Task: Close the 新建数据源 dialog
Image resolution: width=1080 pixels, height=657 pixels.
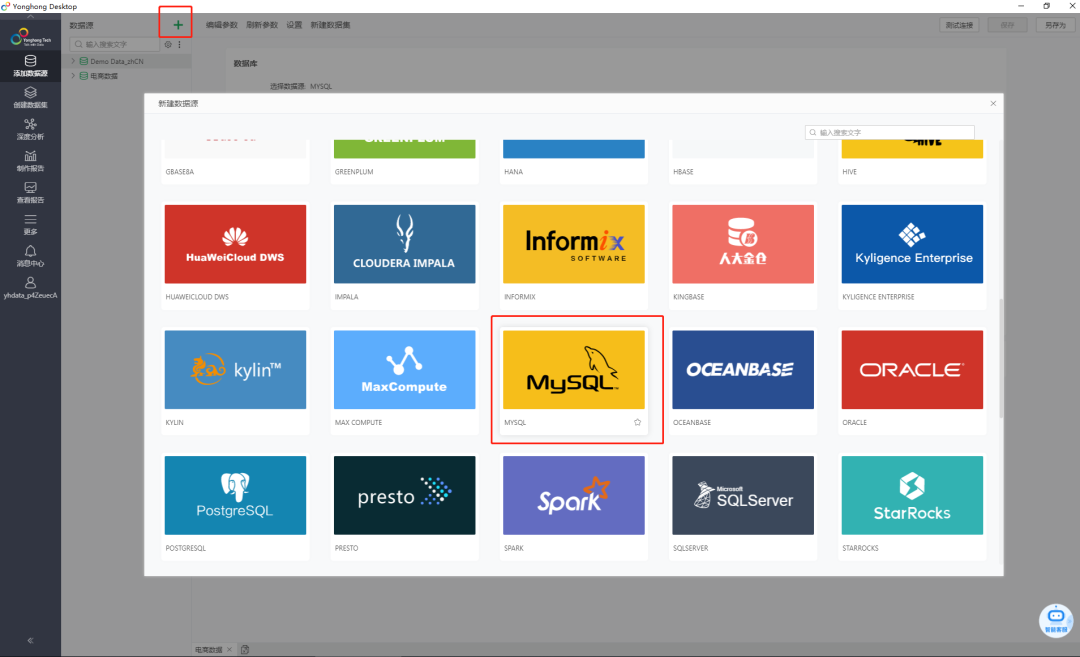Action: 993,103
